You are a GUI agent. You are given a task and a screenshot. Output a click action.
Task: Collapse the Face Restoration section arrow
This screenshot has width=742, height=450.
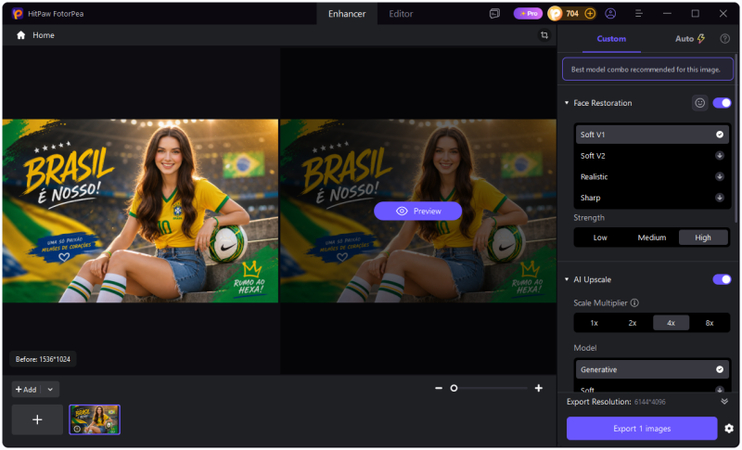(566, 103)
